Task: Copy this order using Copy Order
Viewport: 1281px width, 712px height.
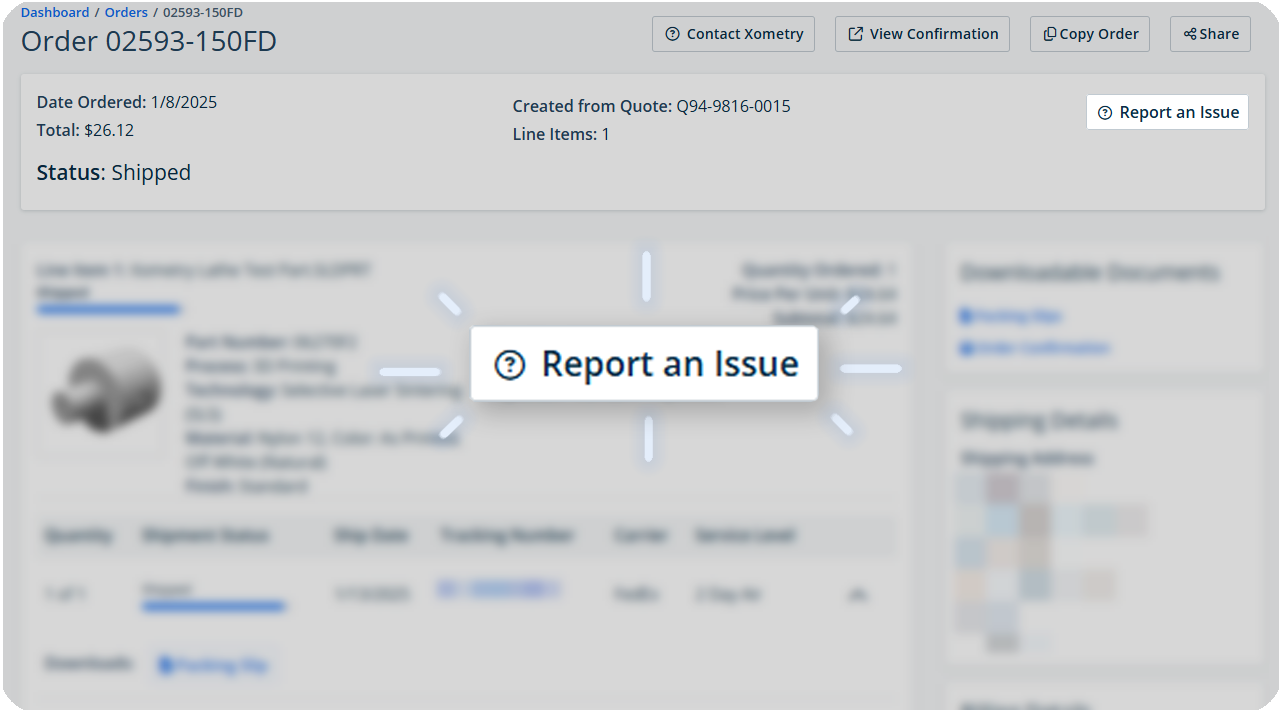Action: pyautogui.click(x=1089, y=33)
